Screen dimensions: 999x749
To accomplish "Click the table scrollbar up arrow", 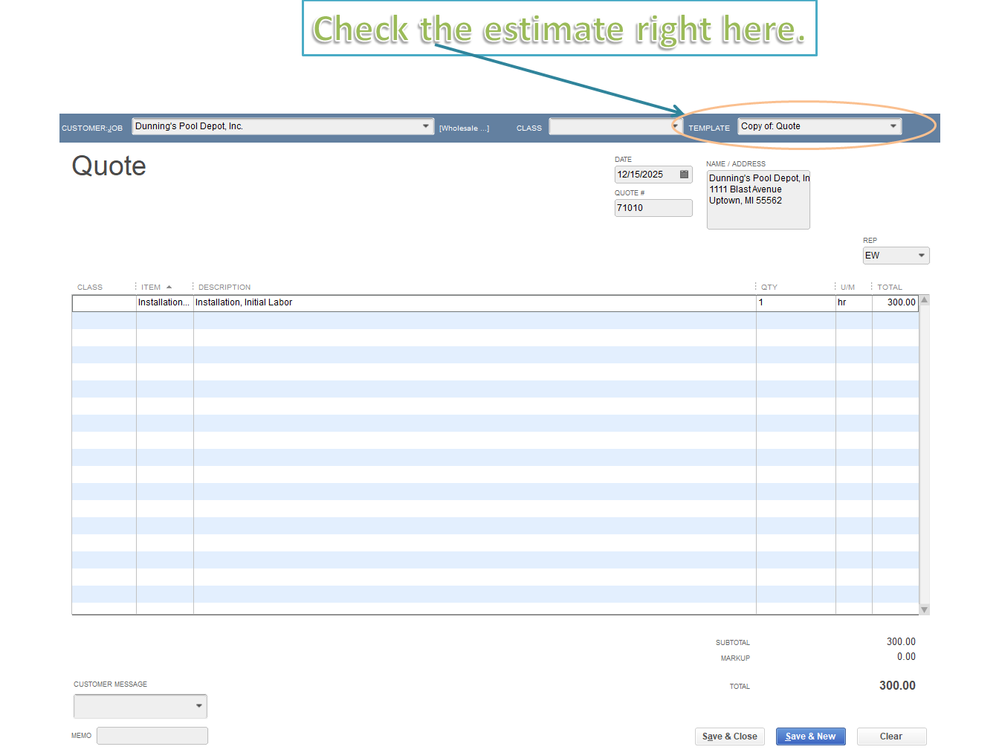I will tap(924, 300).
